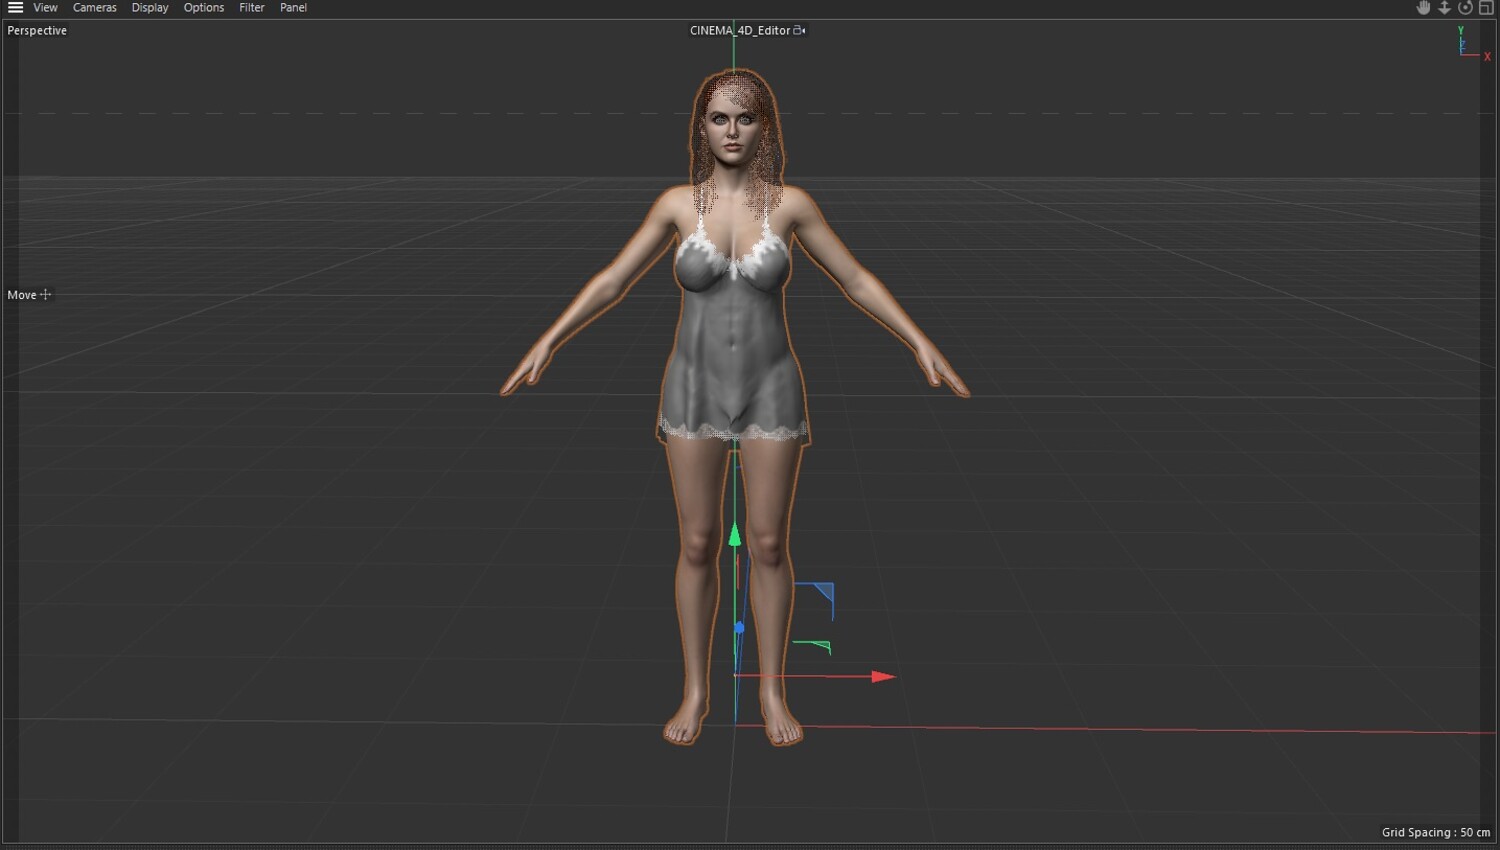Open the View menu
This screenshot has width=1500, height=850.
(x=45, y=7)
